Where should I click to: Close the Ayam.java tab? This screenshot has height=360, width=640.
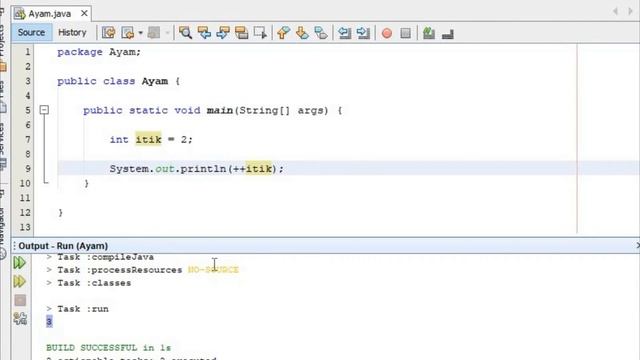[84, 13]
